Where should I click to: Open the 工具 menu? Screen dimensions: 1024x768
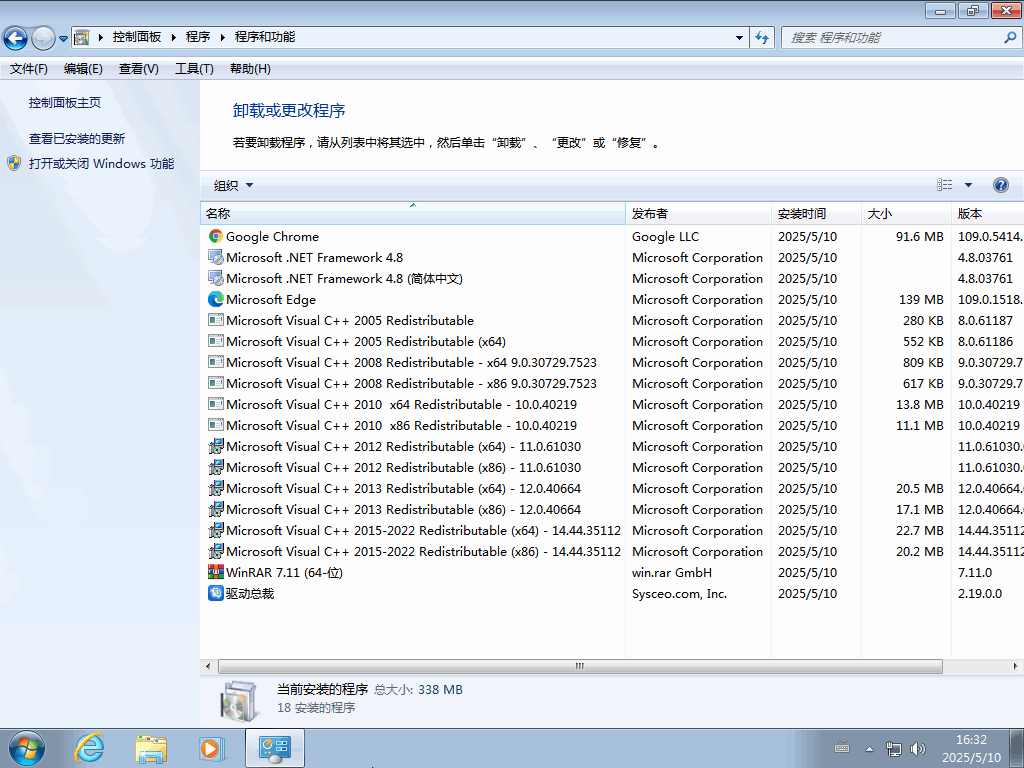point(193,68)
